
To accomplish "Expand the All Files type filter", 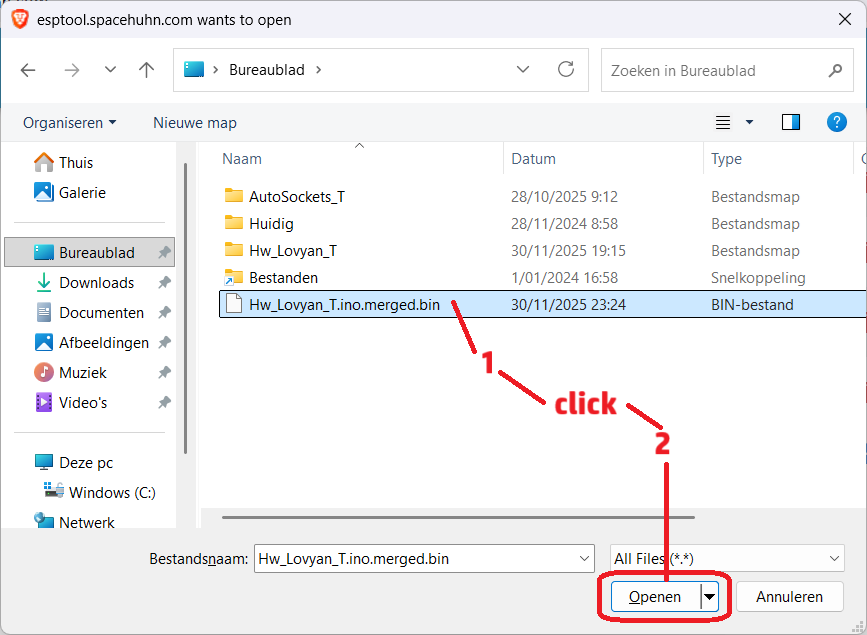I will click(834, 559).
